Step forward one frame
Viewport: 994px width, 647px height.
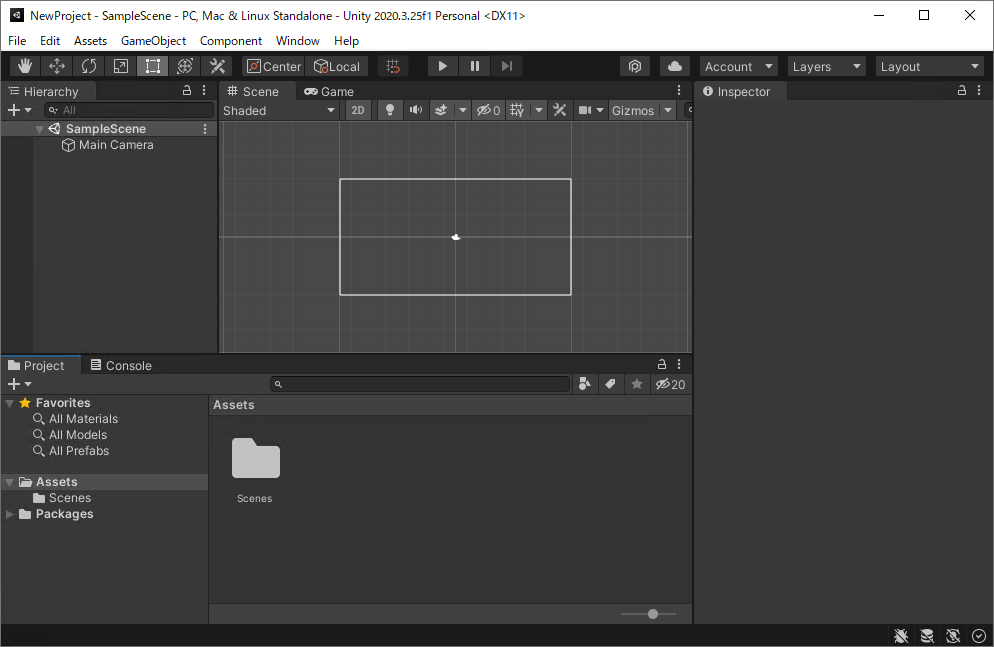point(507,66)
